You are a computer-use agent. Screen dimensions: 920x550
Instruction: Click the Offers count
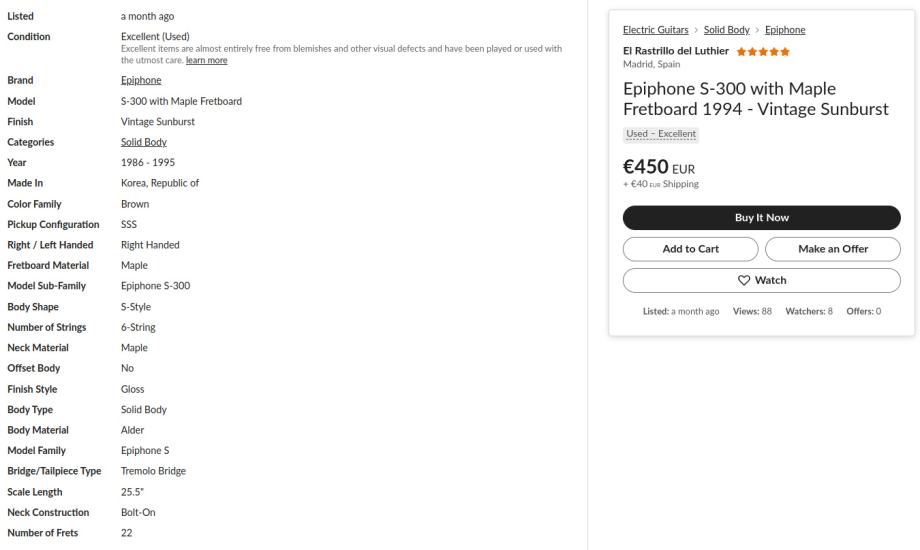(863, 311)
